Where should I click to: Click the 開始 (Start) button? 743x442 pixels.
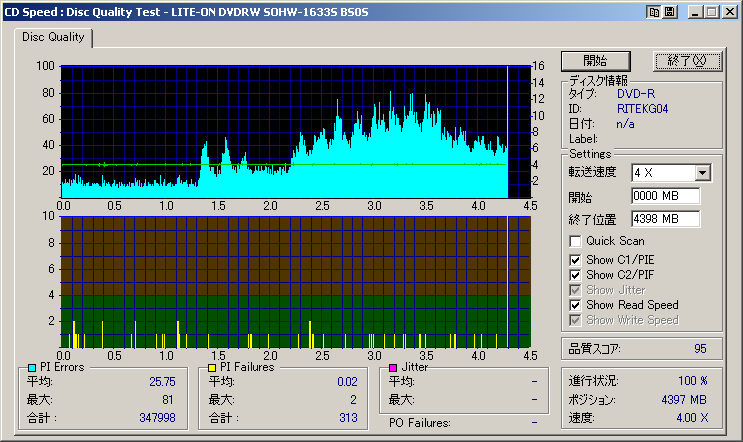(596, 61)
